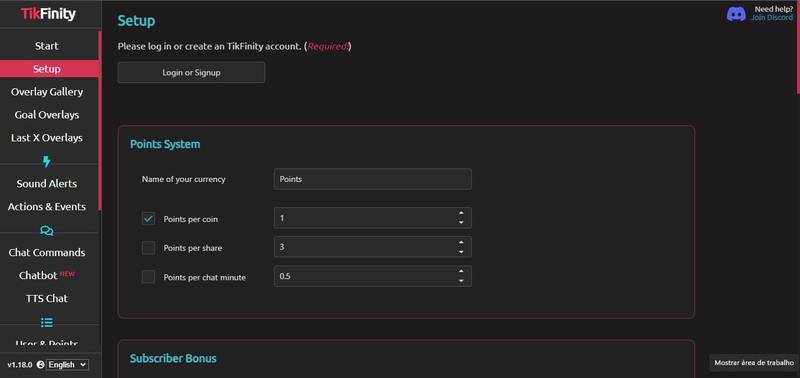Enable Points per chat minute checkbox
800x378 pixels.
click(x=148, y=277)
